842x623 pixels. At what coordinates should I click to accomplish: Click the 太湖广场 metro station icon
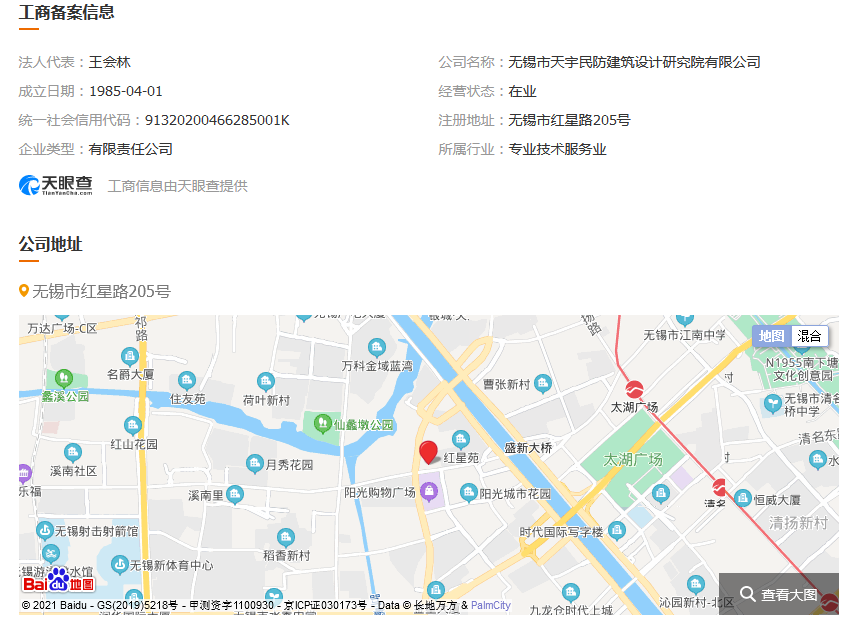pyautogui.click(x=634, y=390)
